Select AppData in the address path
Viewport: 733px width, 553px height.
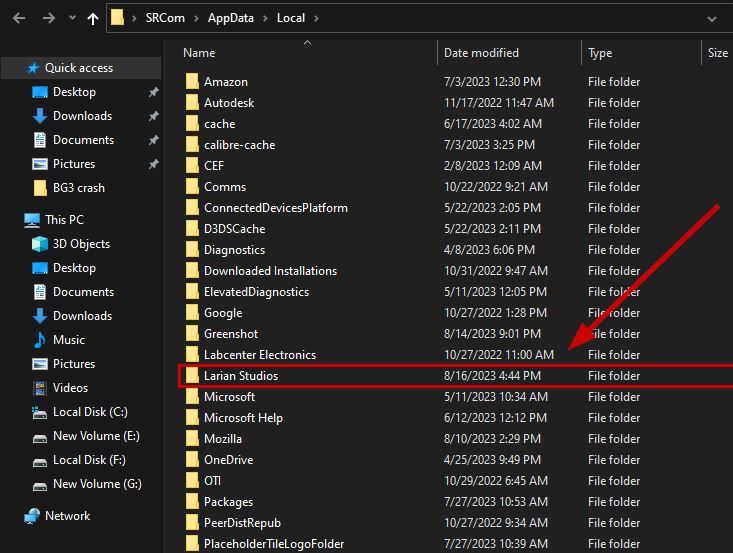(231, 18)
